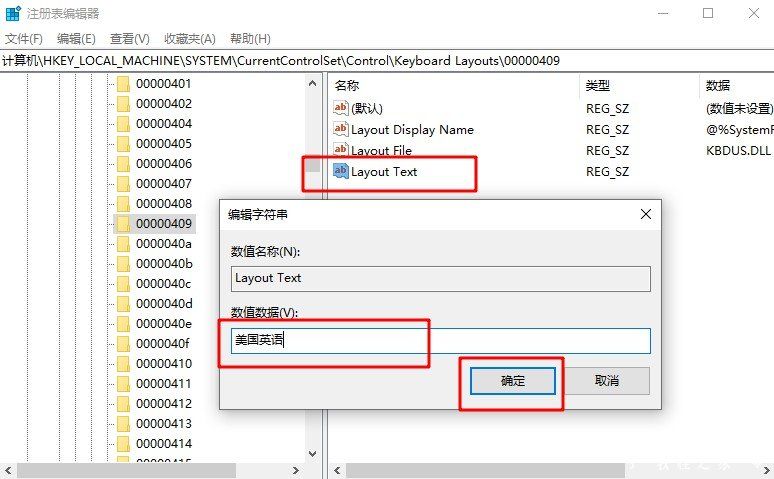Select folder icon of key 0000040c
This screenshot has height=479, width=774.
coord(123,284)
